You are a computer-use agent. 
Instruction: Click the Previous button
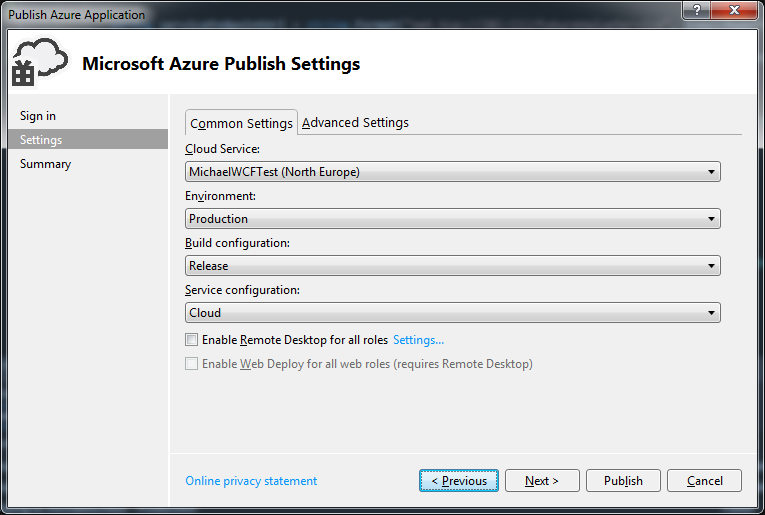[x=459, y=481]
